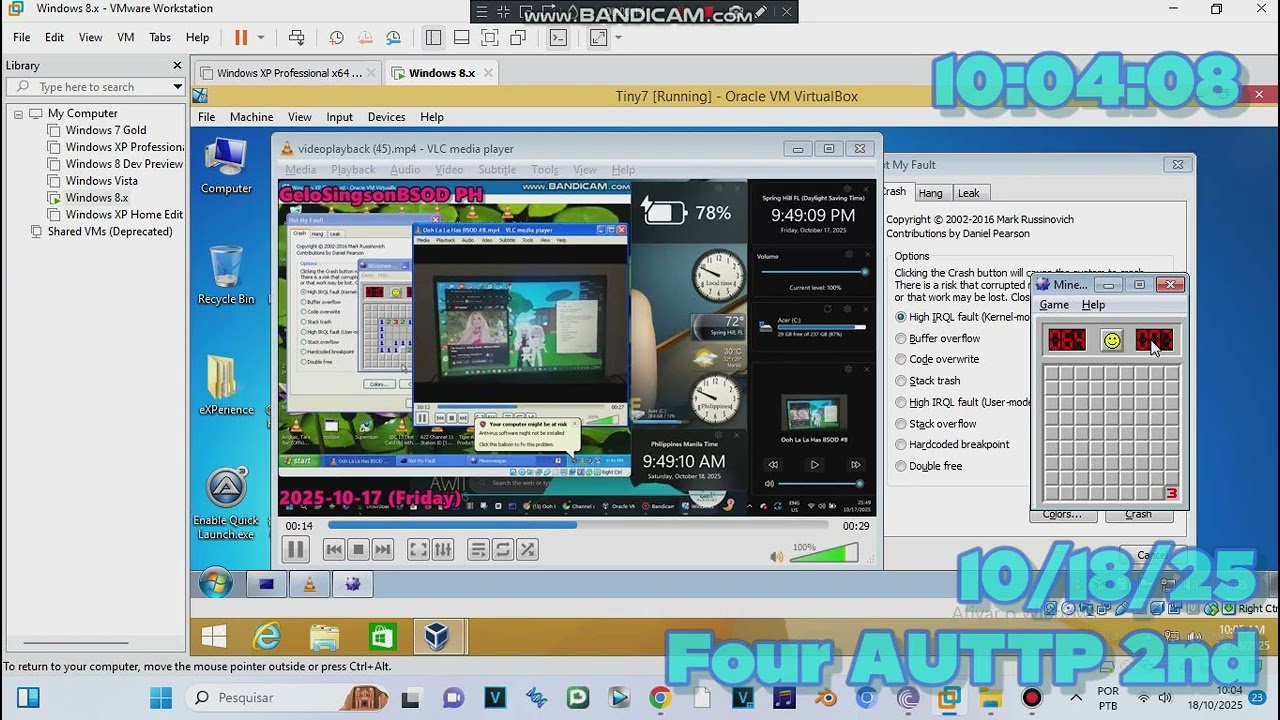Open VLC Playback menu
The image size is (1280, 720).
coord(353,170)
